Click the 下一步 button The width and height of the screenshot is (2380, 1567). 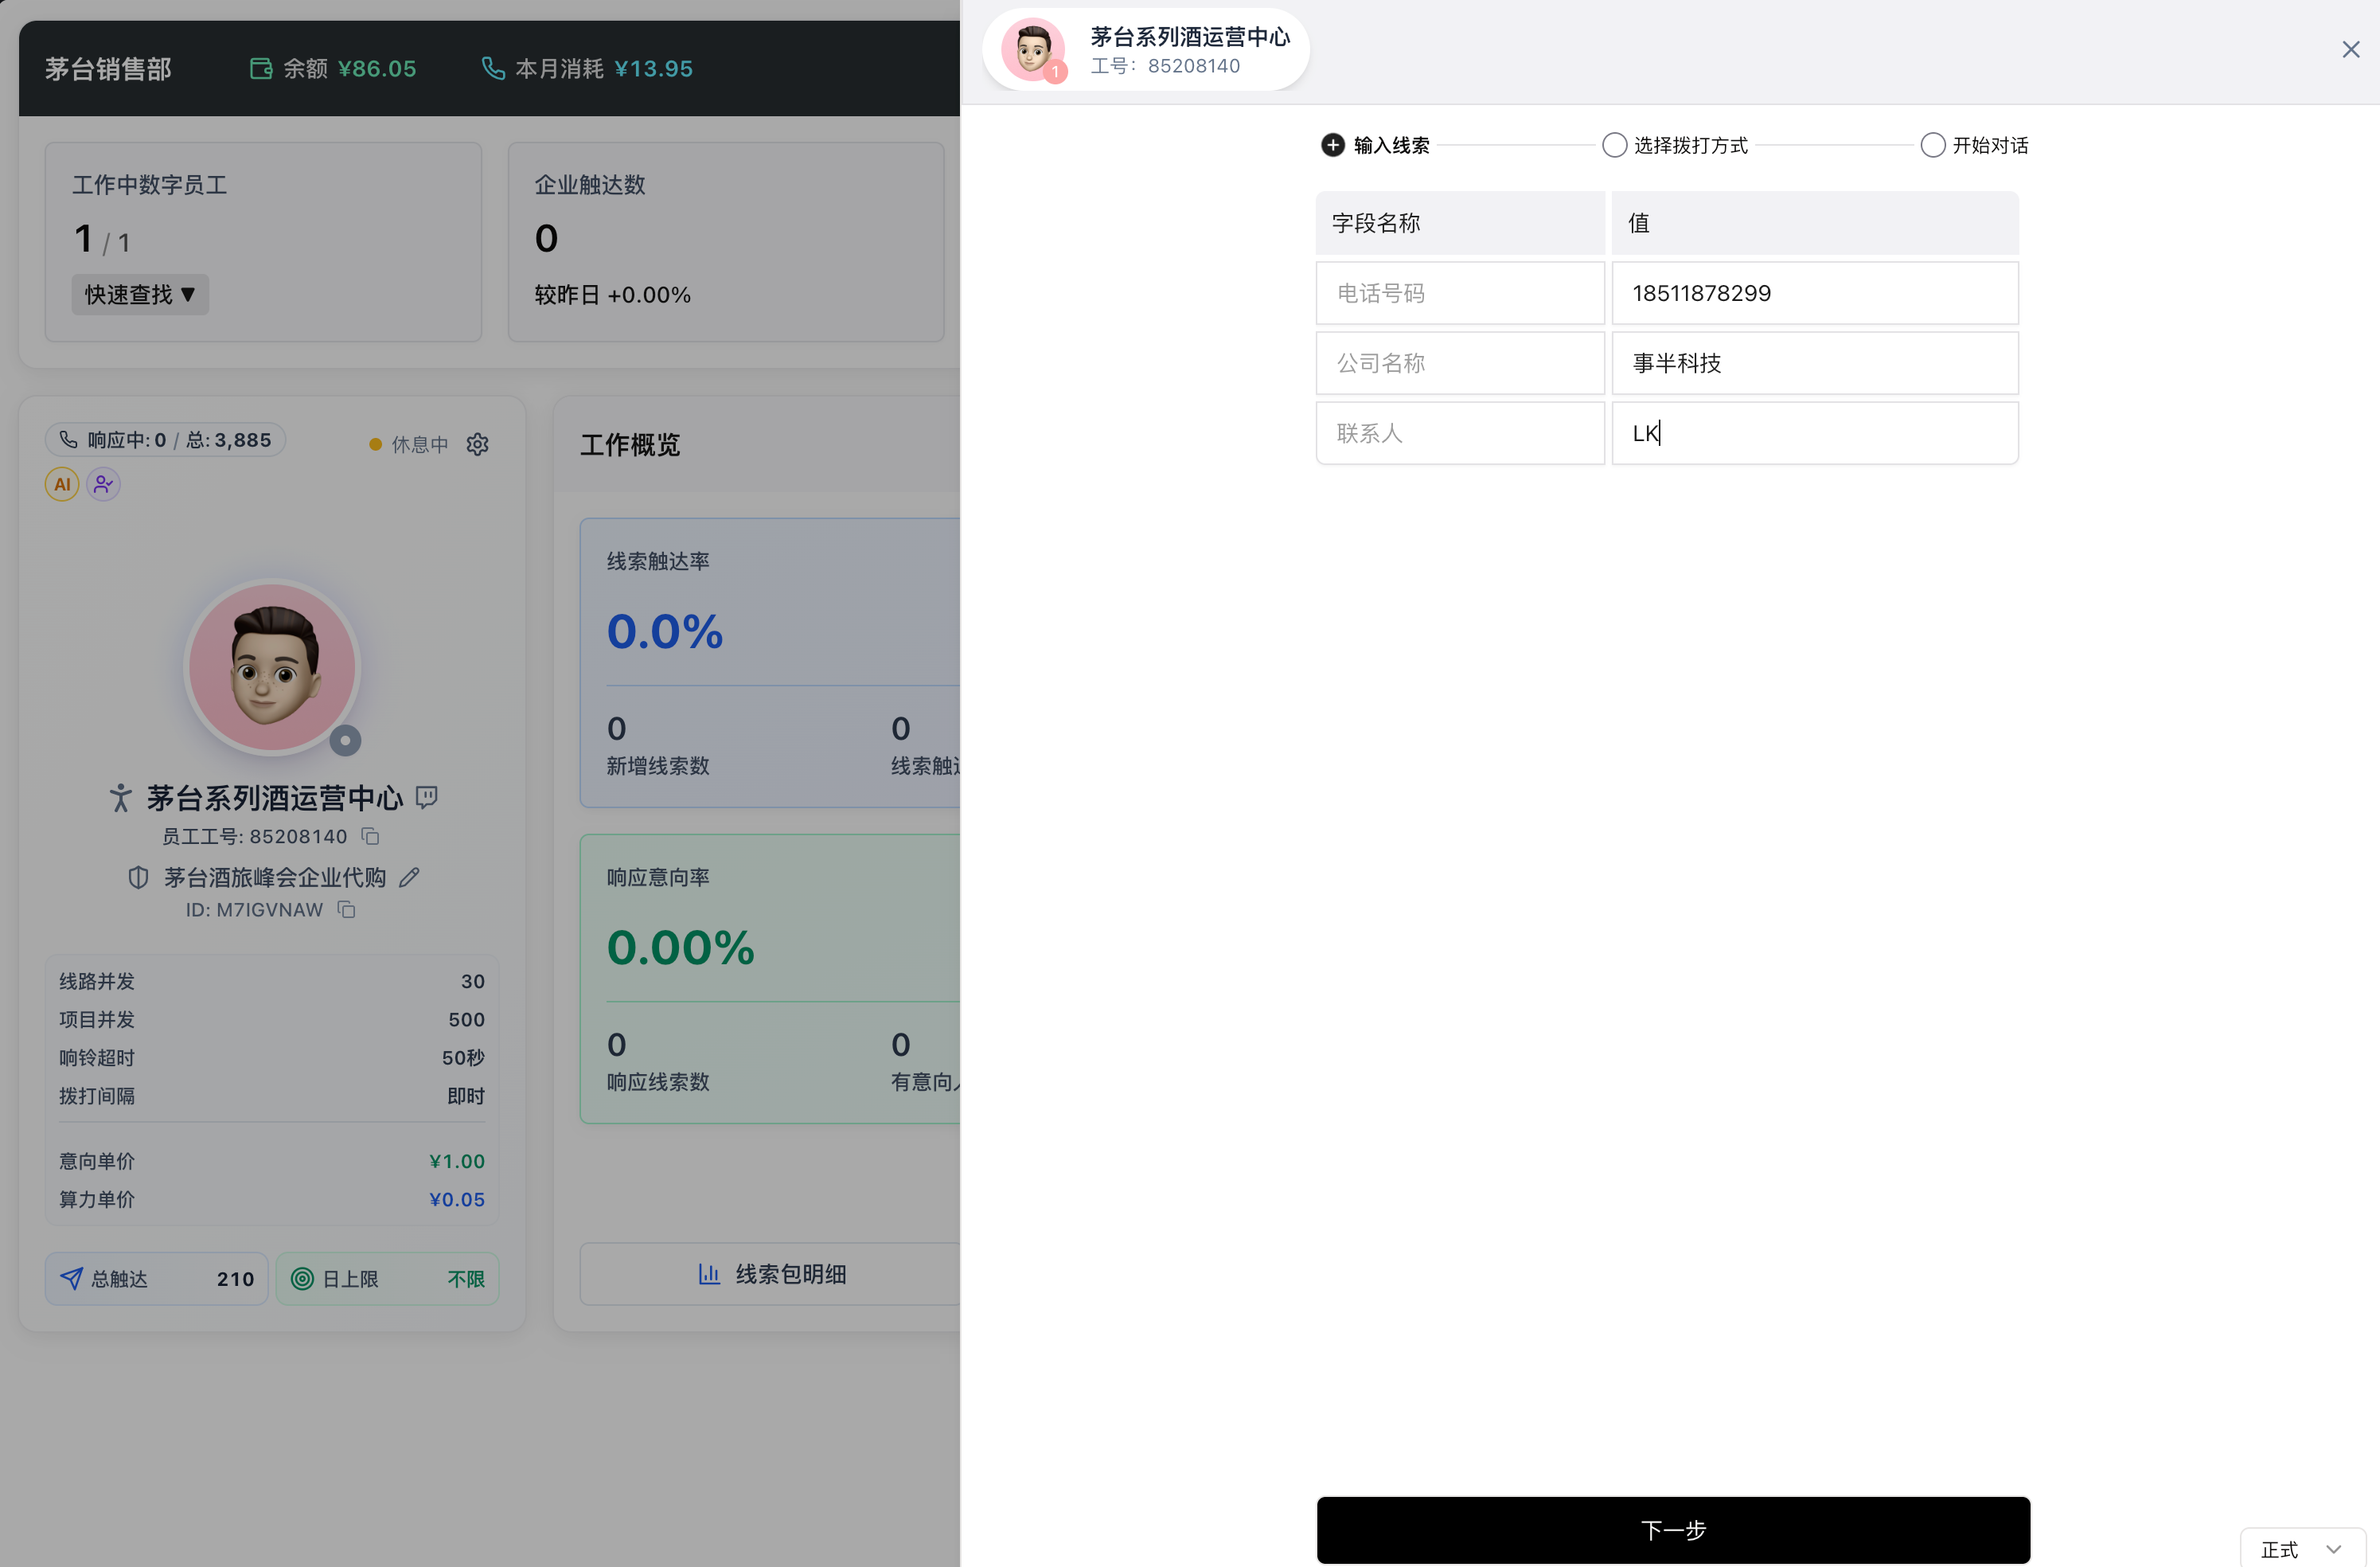[1673, 1530]
